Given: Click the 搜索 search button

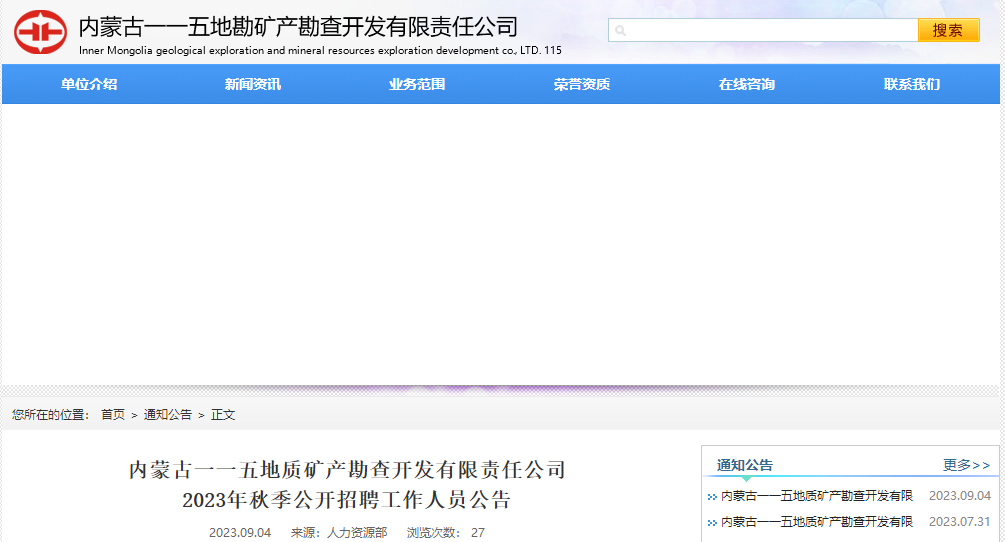Looking at the screenshot, I should (x=949, y=30).
